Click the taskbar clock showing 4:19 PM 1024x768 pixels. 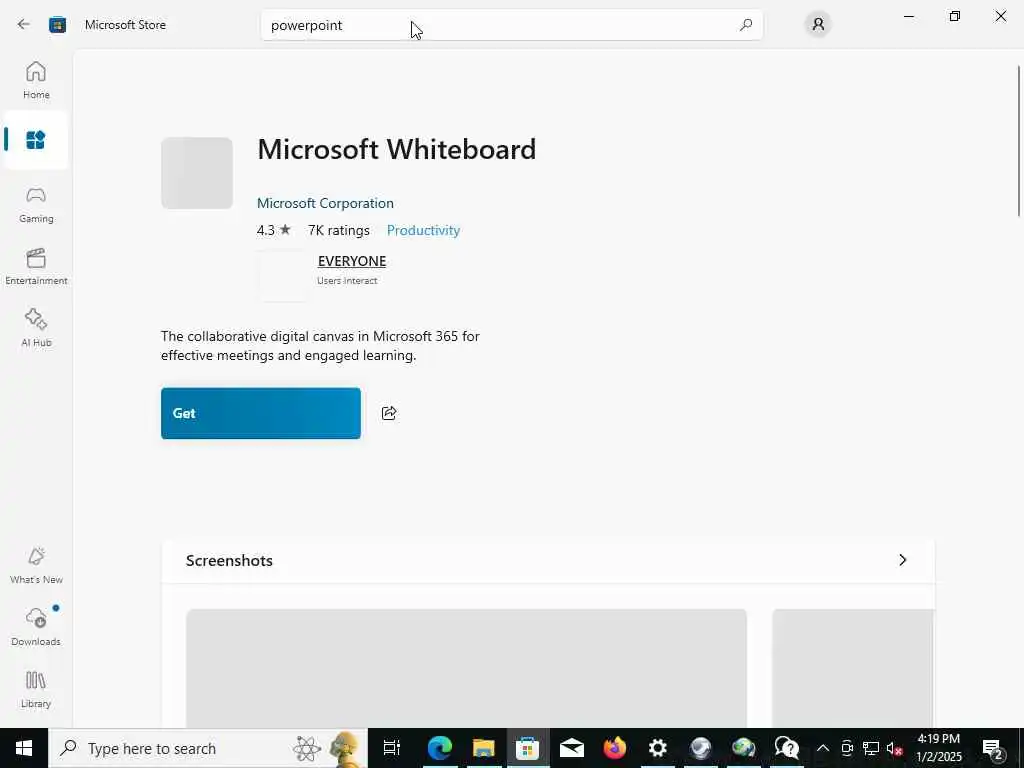click(939, 748)
